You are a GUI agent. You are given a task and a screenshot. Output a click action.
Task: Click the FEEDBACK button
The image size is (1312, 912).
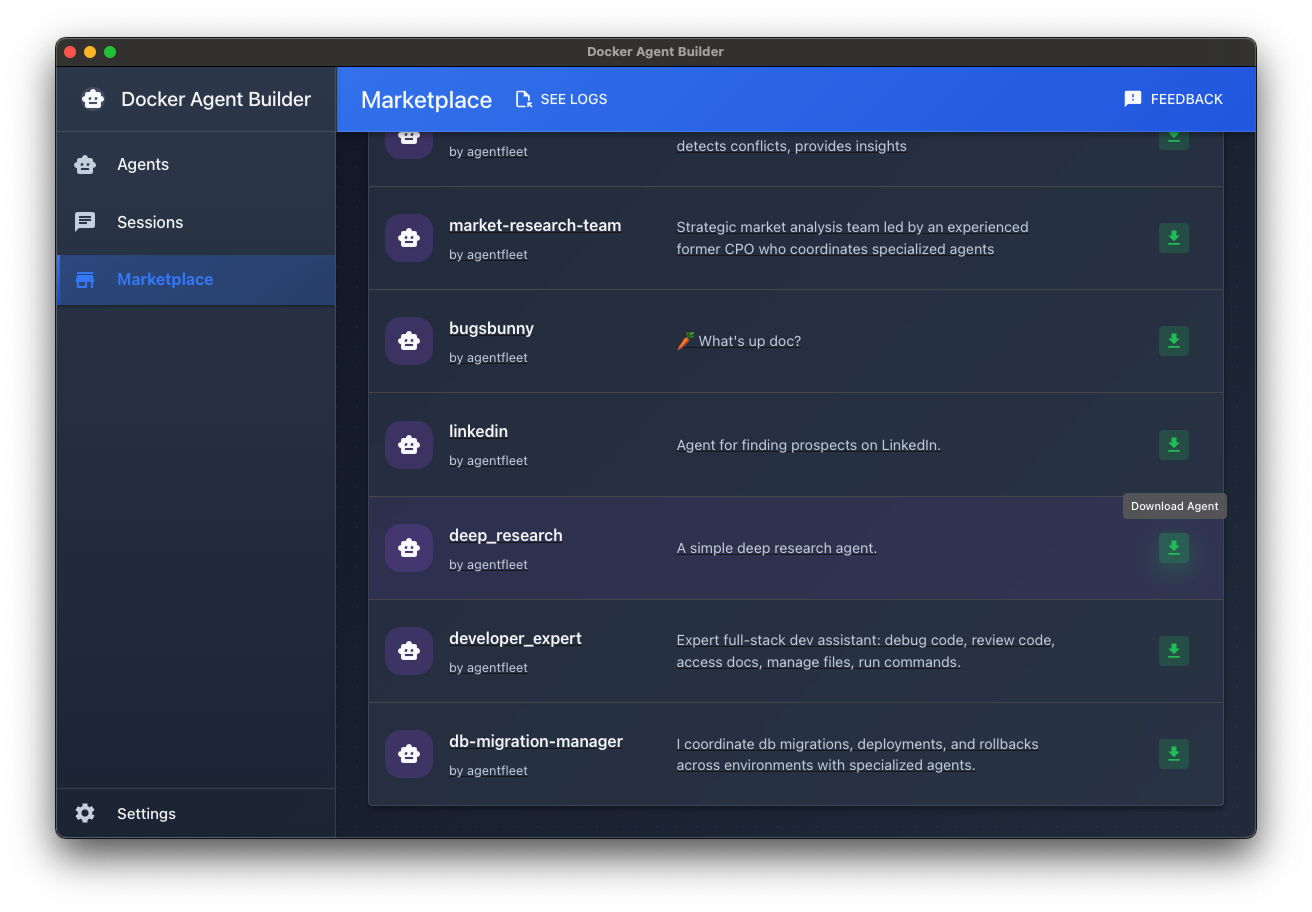1184,99
